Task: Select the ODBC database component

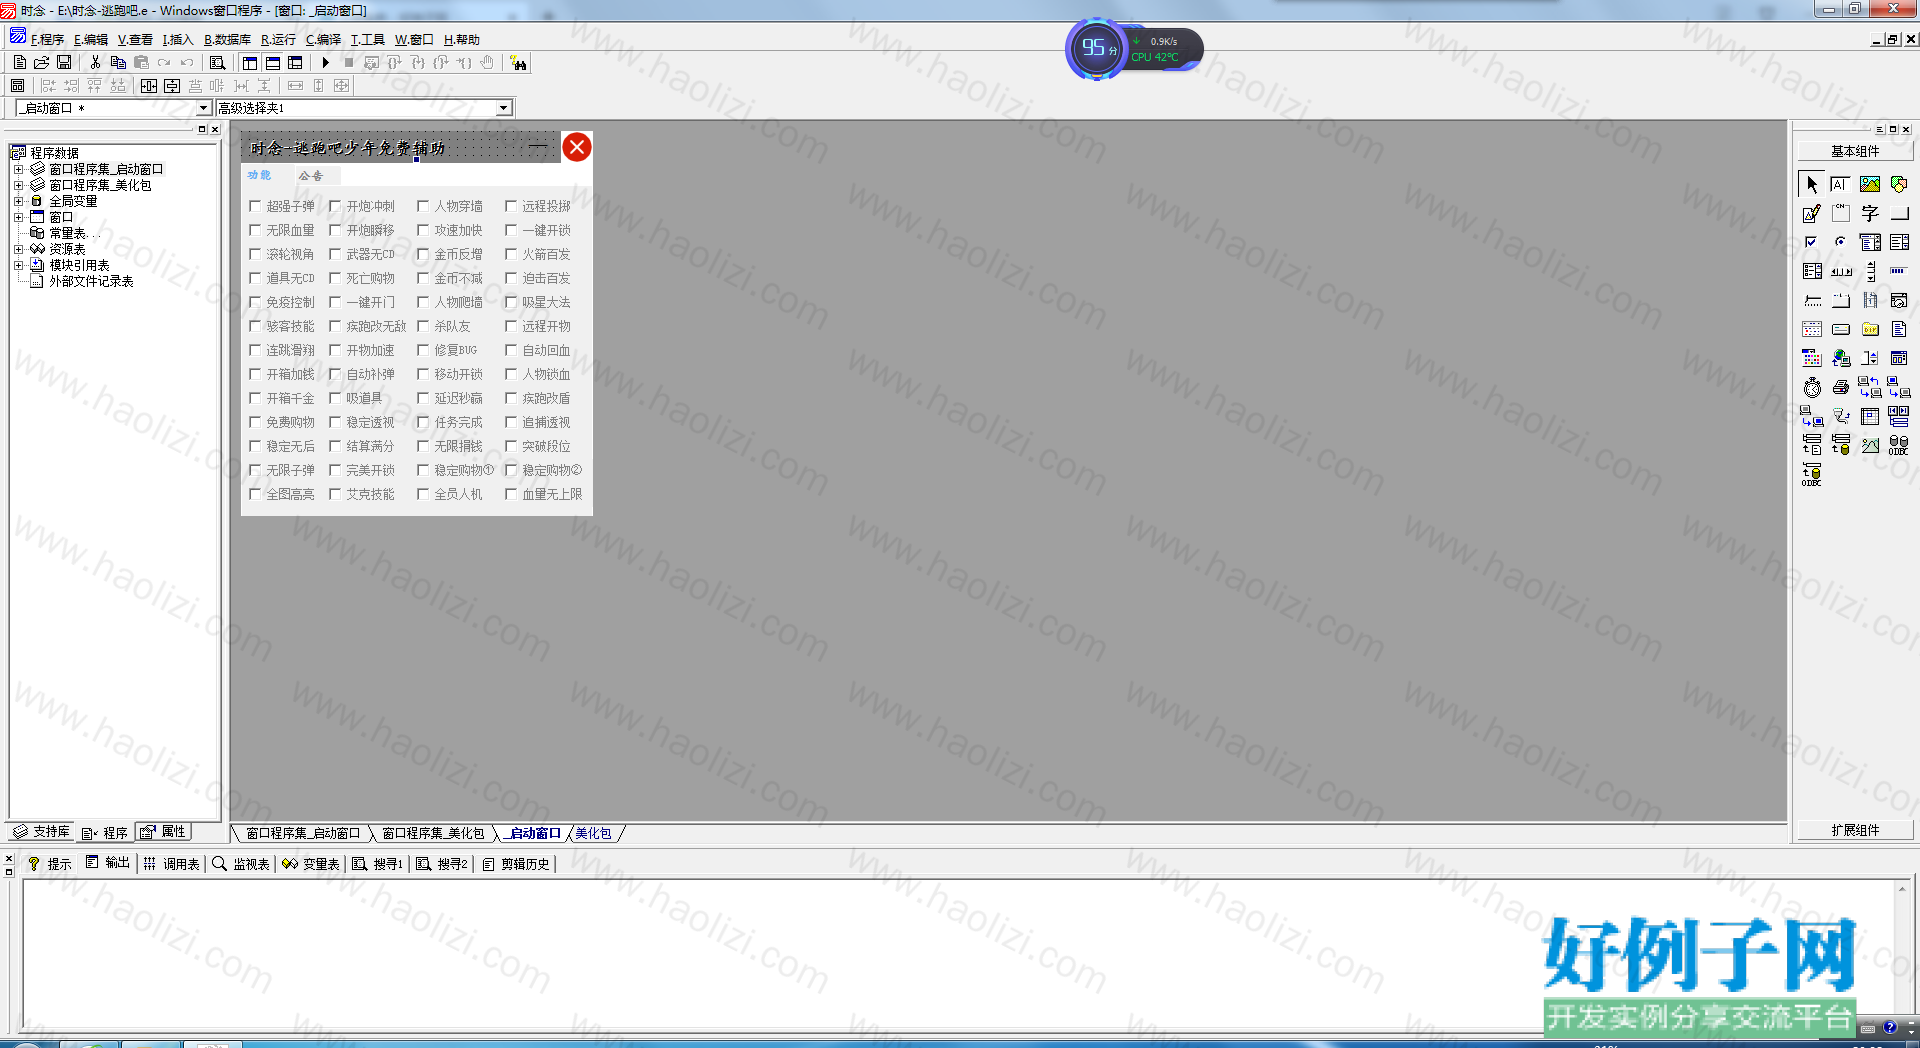Action: click(x=1898, y=445)
